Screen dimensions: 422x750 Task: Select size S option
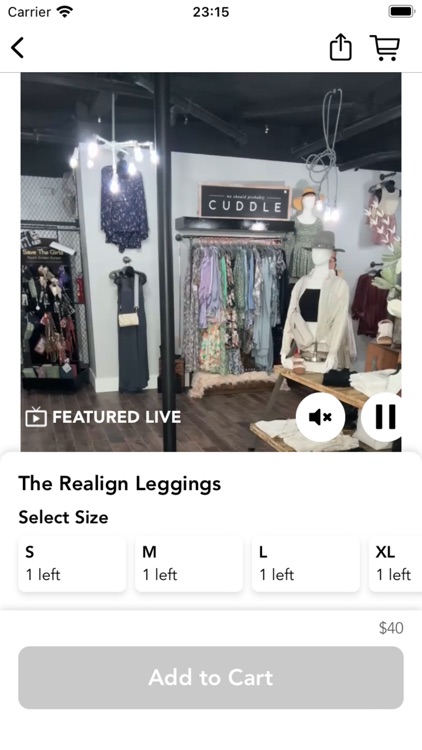[x=72, y=563]
